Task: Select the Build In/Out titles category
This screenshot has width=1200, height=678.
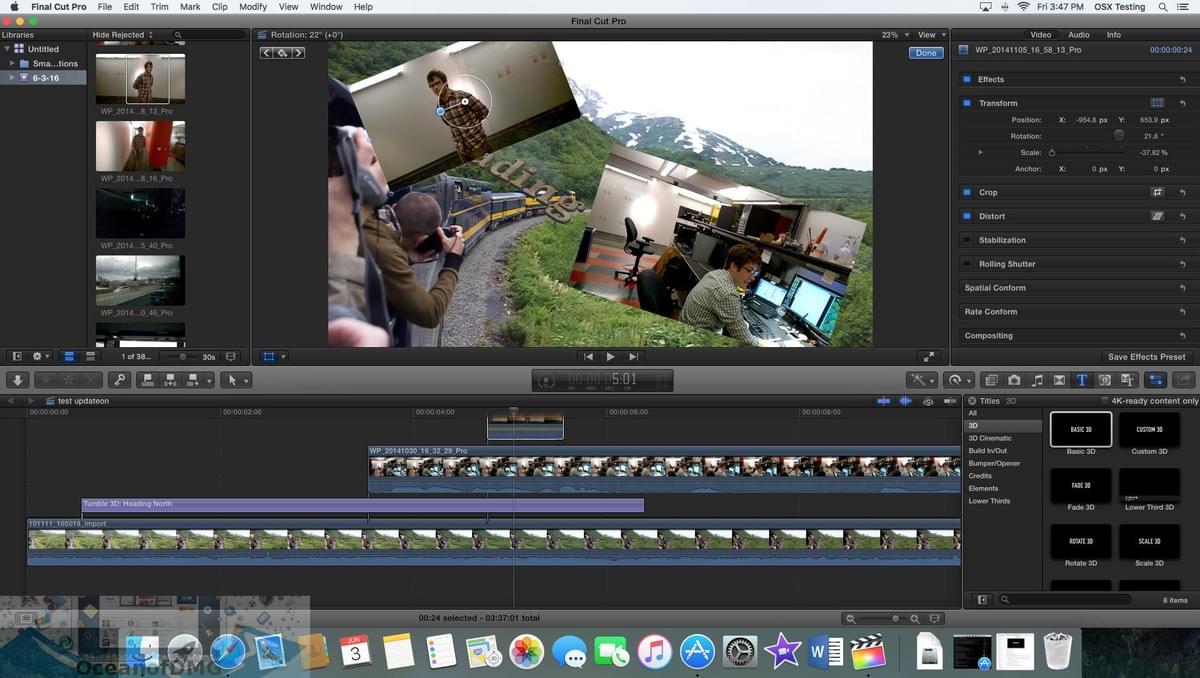Action: point(988,451)
